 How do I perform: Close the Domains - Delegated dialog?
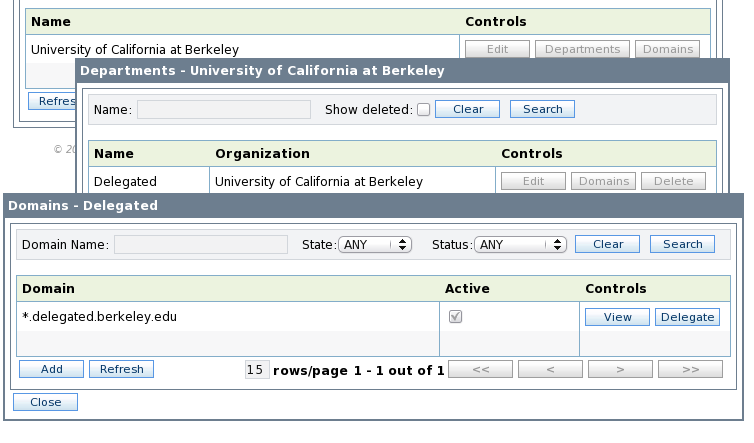46,402
